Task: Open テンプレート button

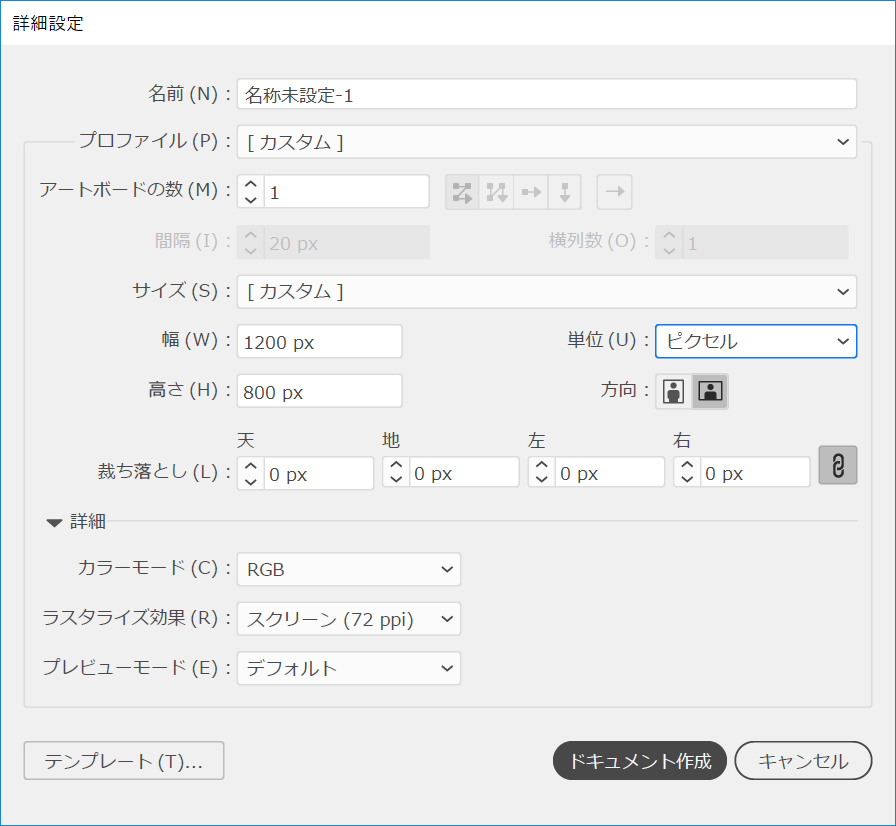Action: click(x=124, y=761)
